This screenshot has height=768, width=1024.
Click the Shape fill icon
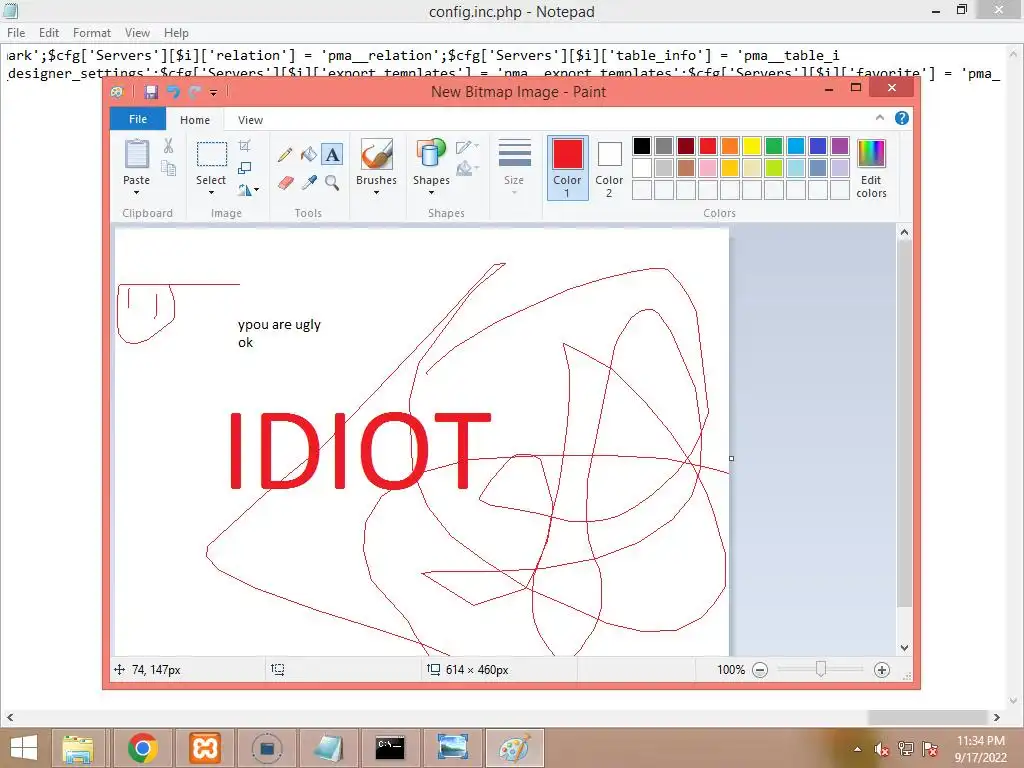point(466,169)
